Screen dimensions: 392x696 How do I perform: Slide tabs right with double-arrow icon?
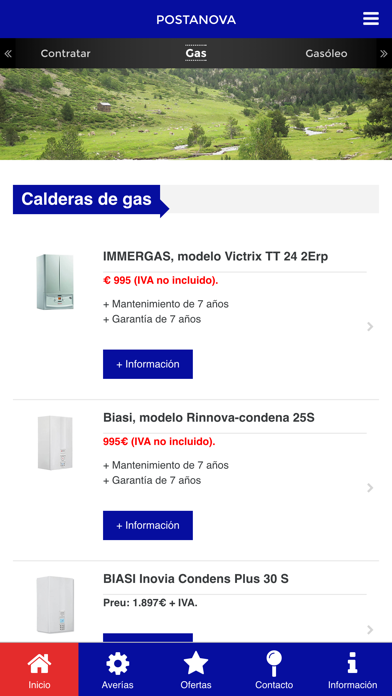(384, 53)
